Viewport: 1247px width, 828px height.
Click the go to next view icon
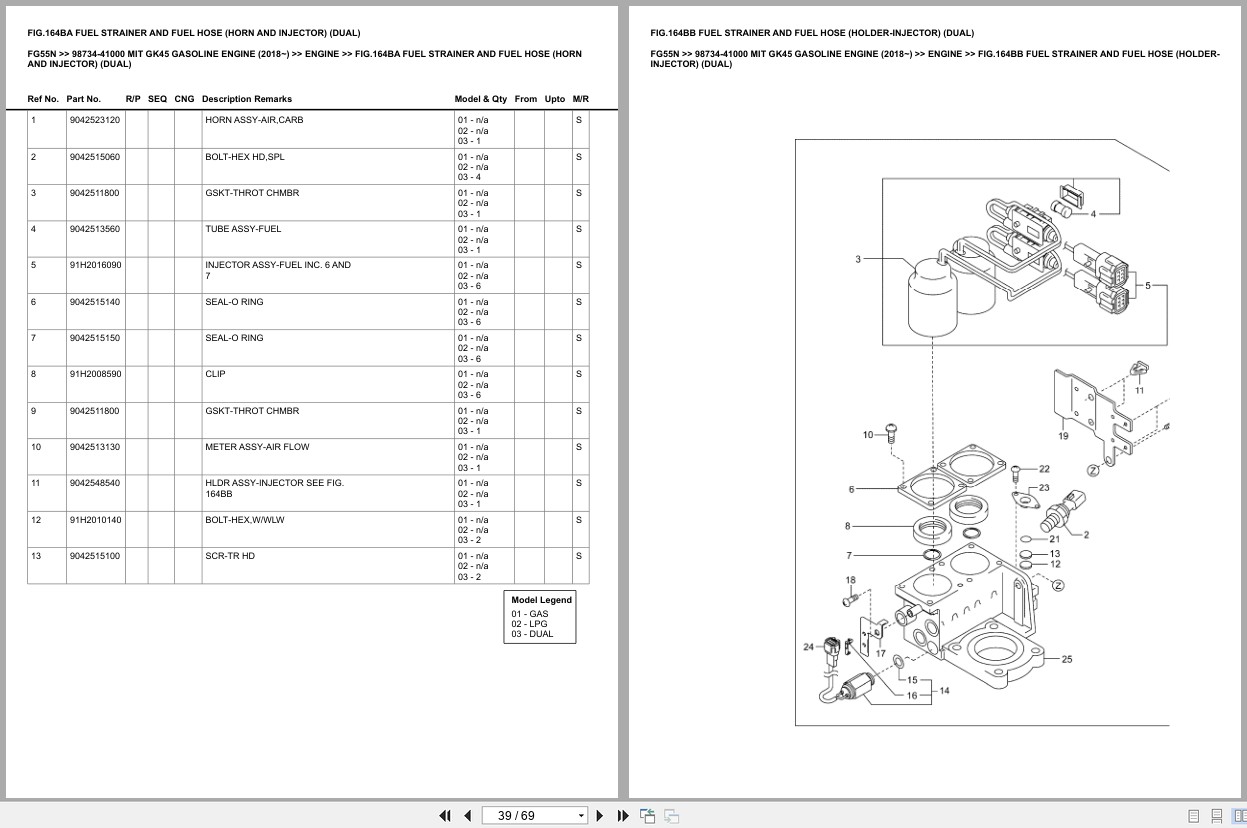pos(672,816)
